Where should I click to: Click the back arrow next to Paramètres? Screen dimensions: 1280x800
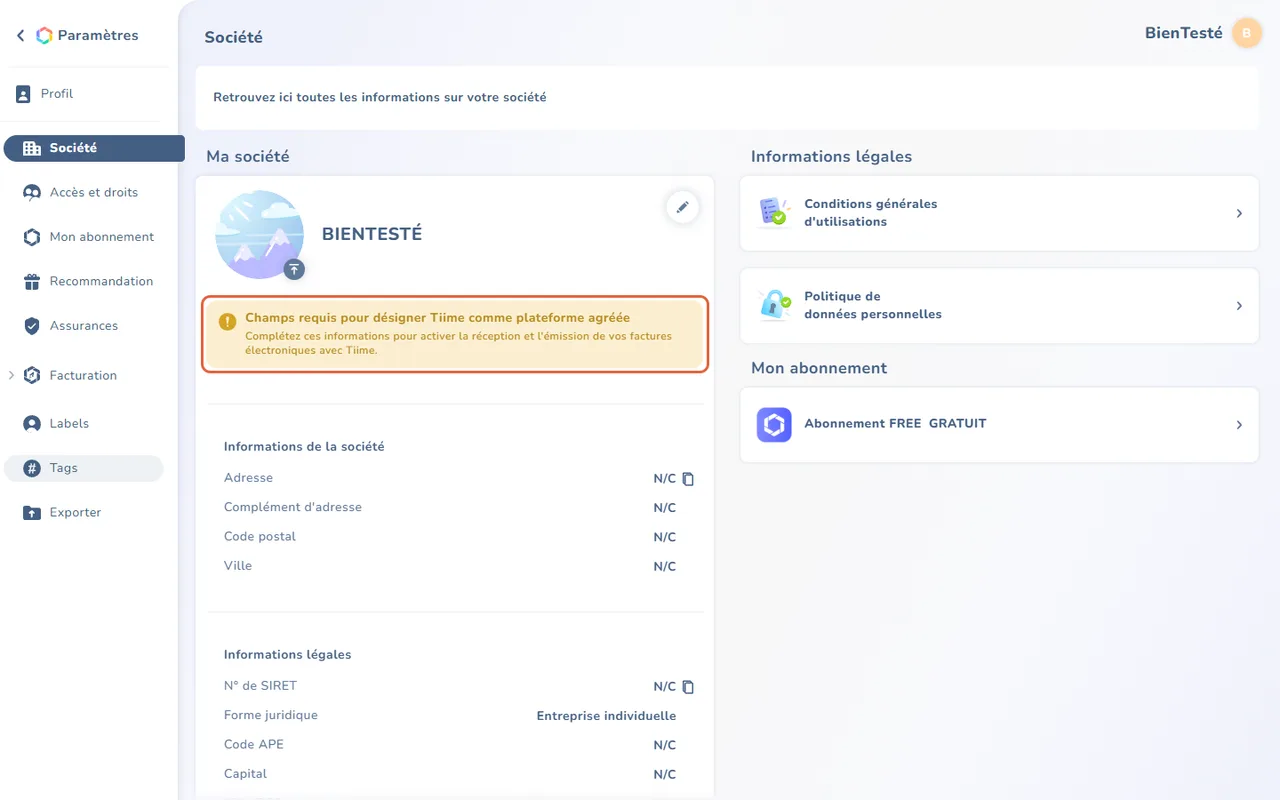(20, 36)
